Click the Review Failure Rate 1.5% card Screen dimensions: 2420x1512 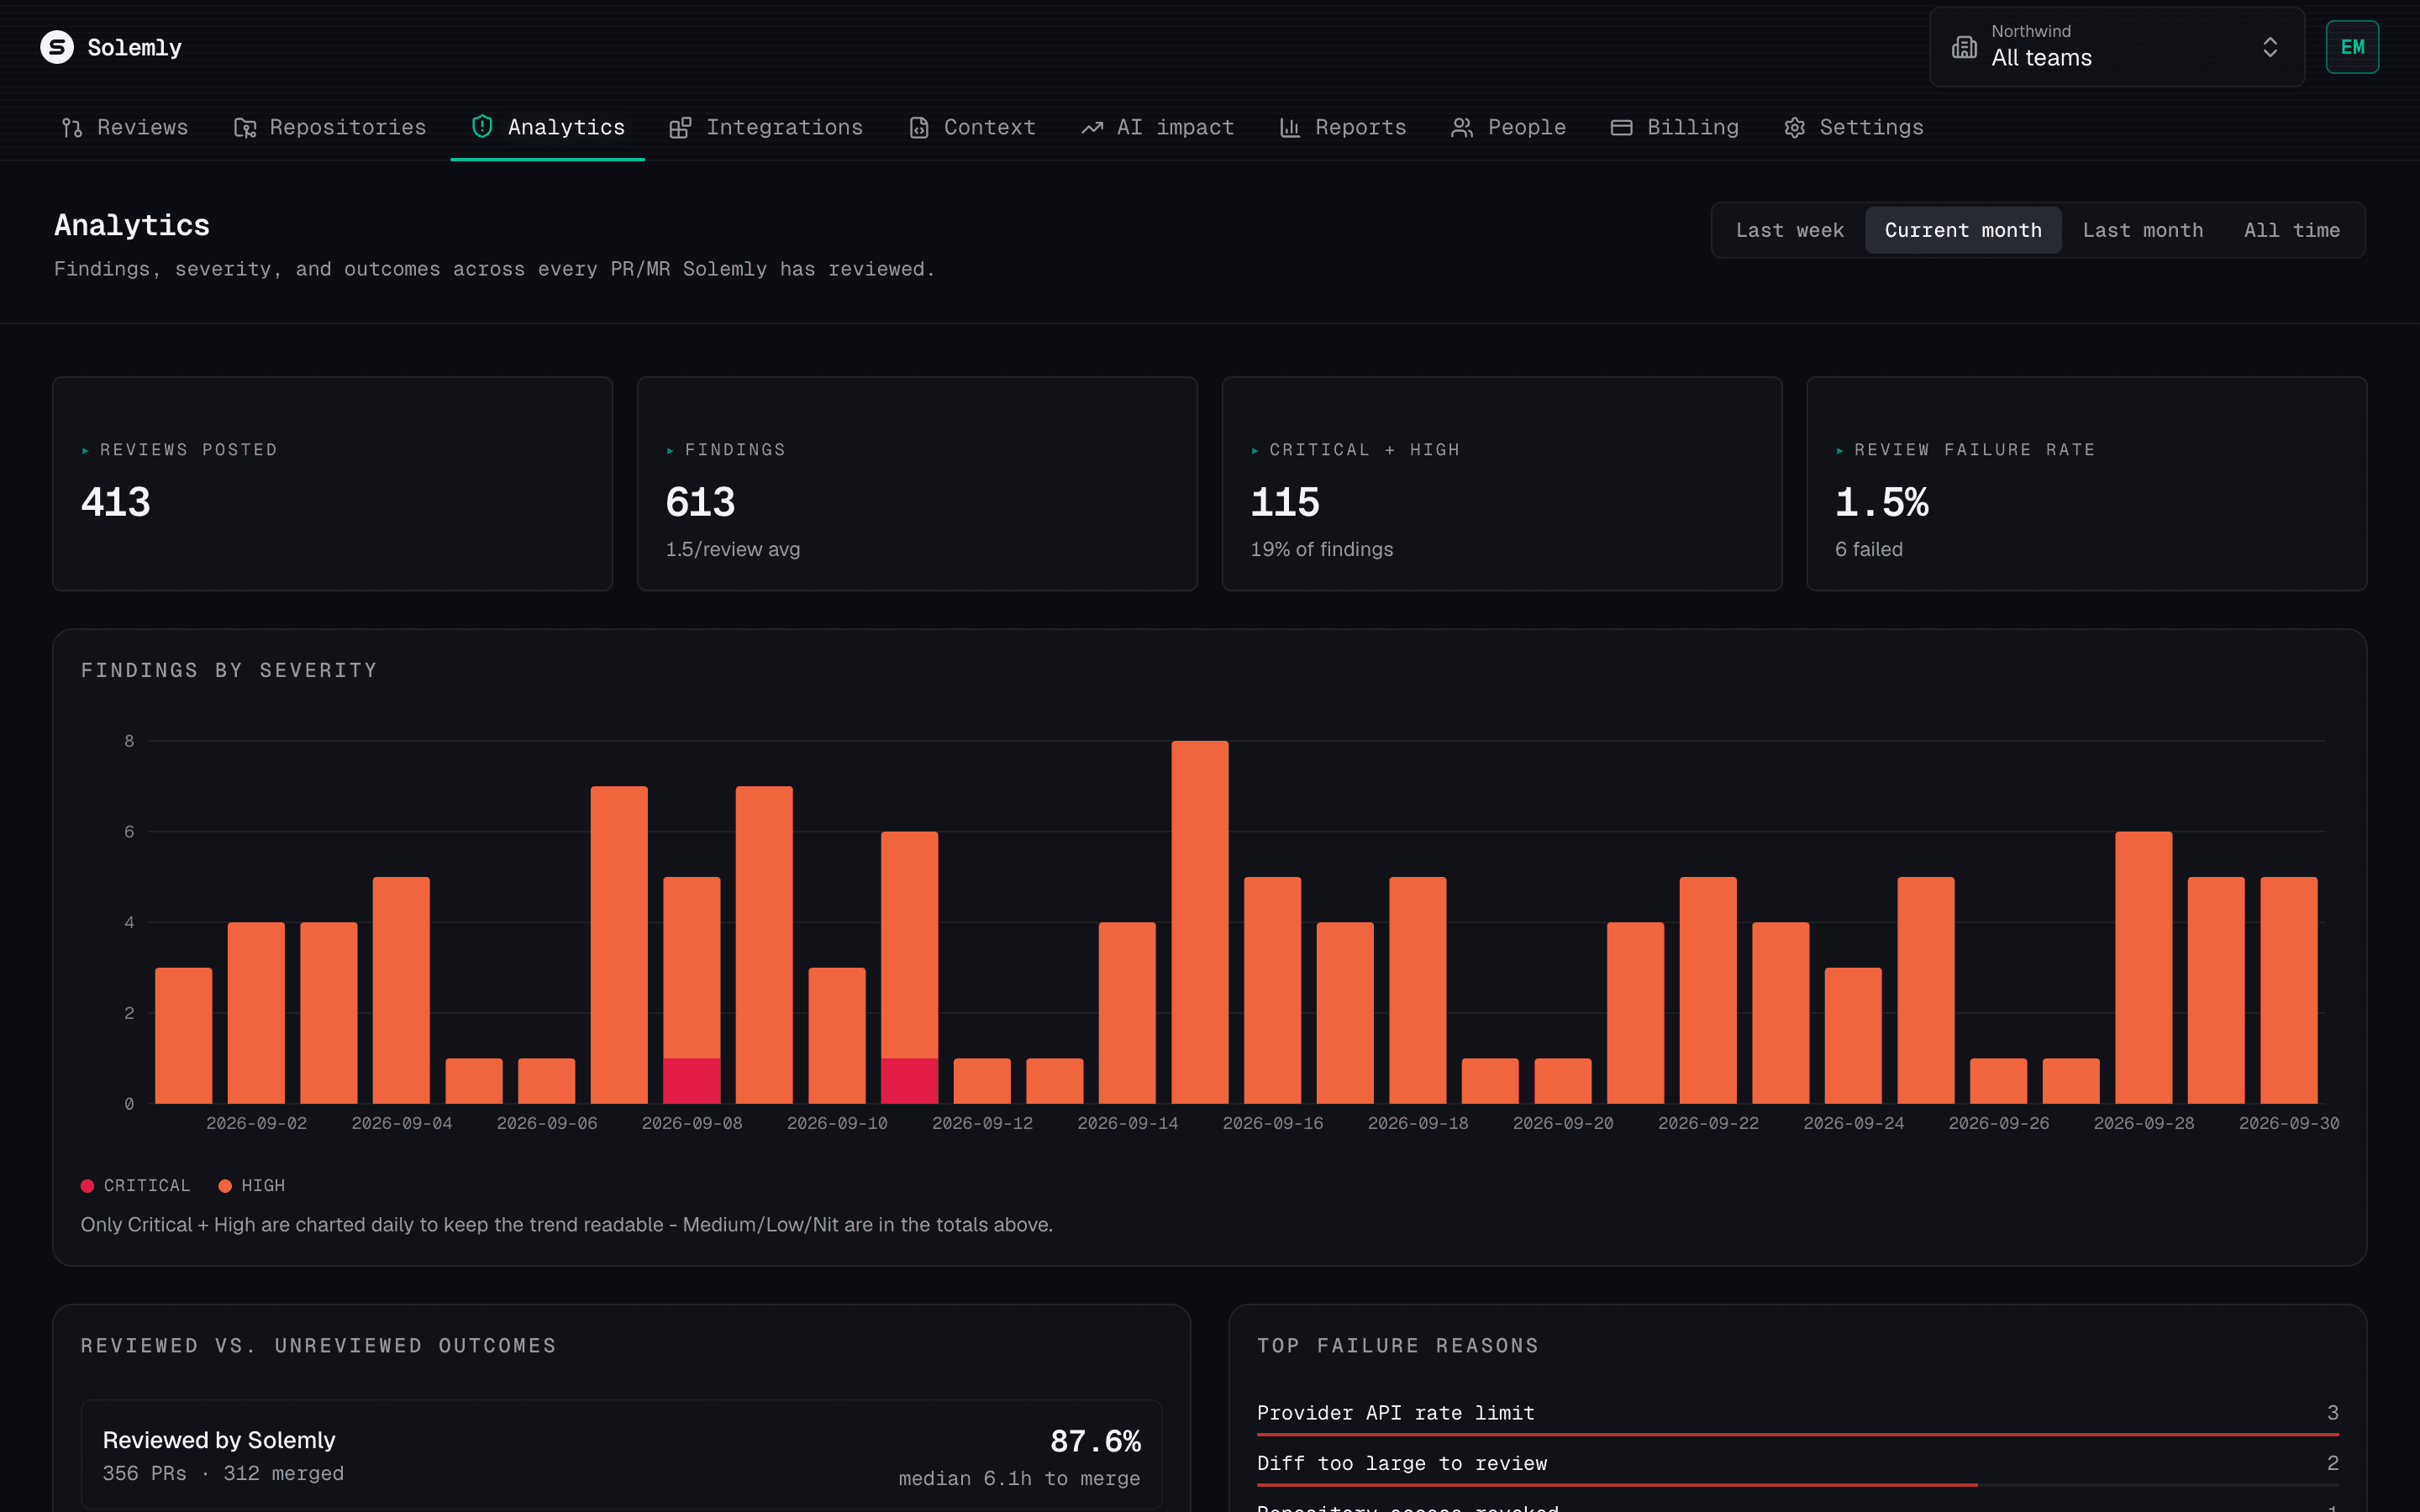pos(2086,484)
